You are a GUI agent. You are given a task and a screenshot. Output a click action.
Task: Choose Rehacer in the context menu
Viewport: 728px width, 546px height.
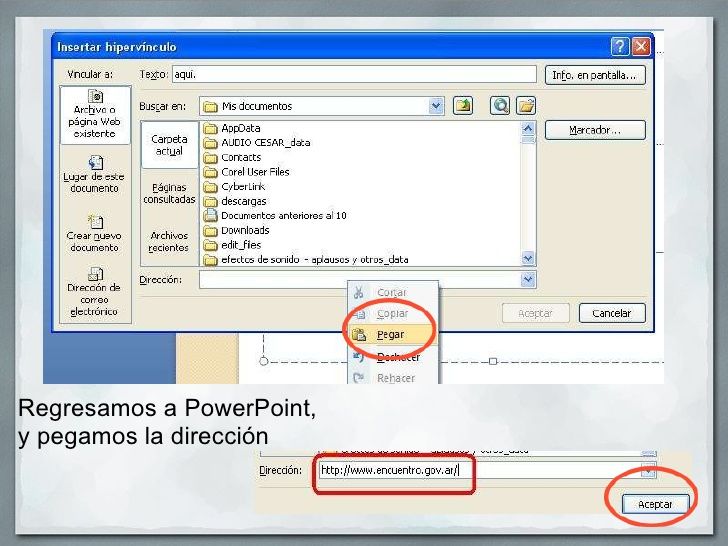(x=392, y=378)
